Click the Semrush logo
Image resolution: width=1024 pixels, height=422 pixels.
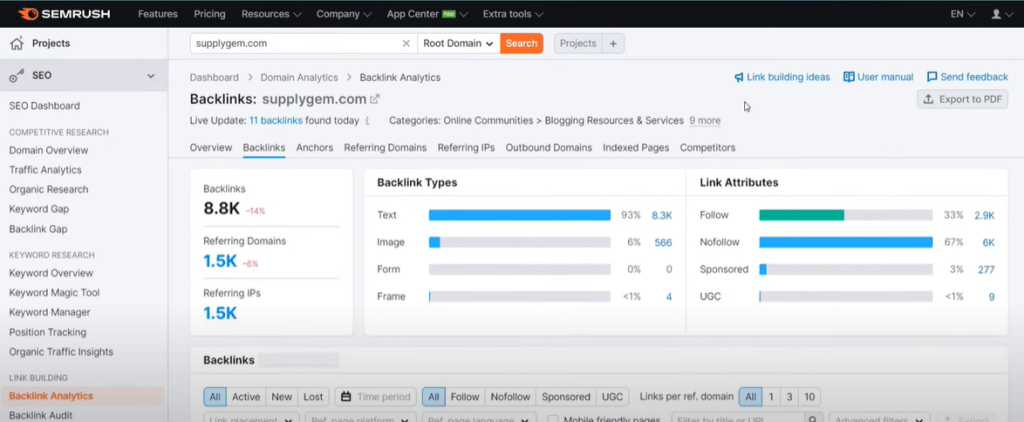[63, 14]
